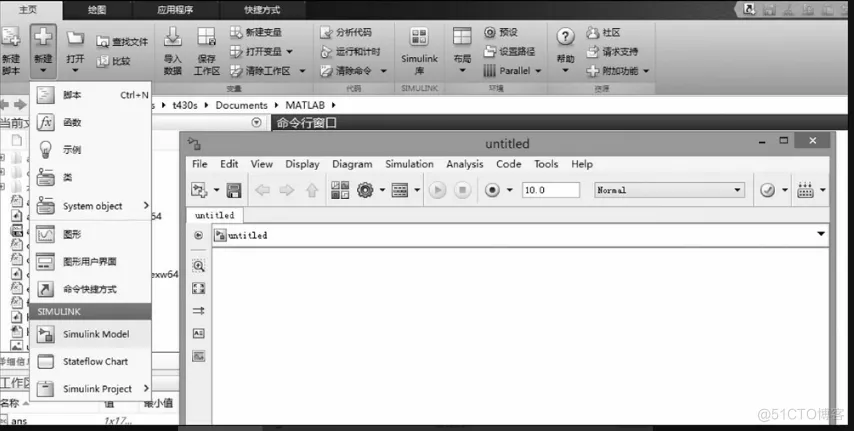Expand the untitled path breadcrumb dropdown arrow
Screen dimensions: 854x431
click(x=821, y=234)
